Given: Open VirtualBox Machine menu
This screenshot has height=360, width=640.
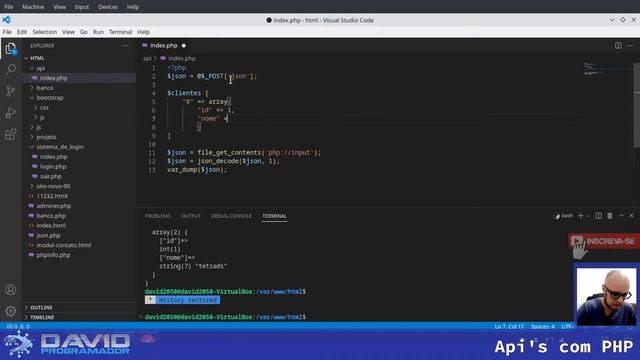Looking at the screenshot, I should pyautogui.click(x=33, y=7).
